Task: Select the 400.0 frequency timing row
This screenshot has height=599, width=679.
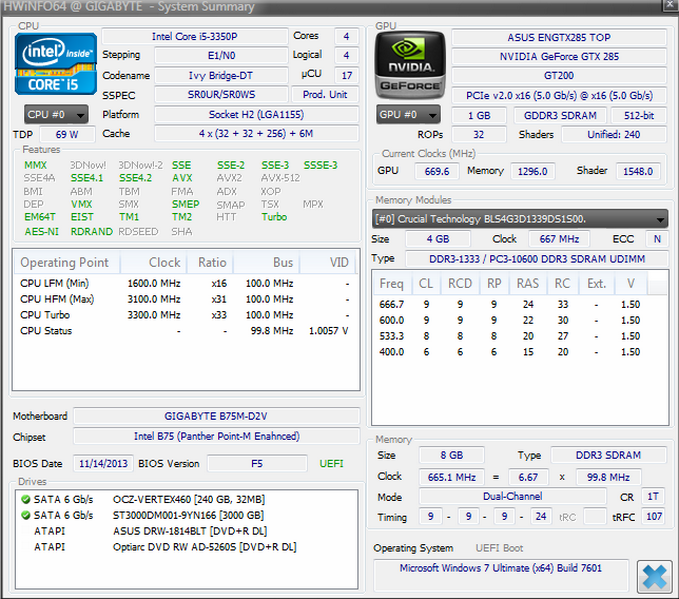Action: click(x=520, y=352)
